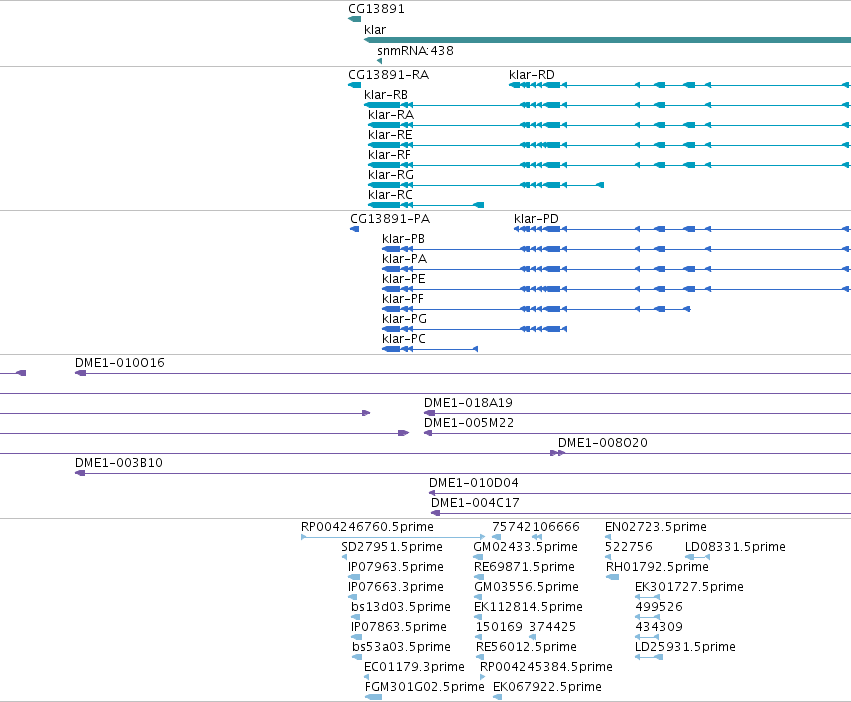Image resolution: width=851 pixels, height=702 pixels.
Task: Click the DME1-005M22 clone label
Action: pos(468,423)
